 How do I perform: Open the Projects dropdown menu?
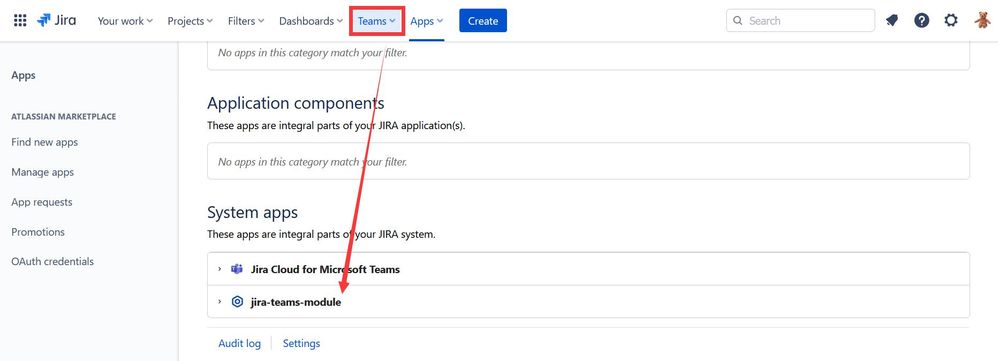[190, 21]
